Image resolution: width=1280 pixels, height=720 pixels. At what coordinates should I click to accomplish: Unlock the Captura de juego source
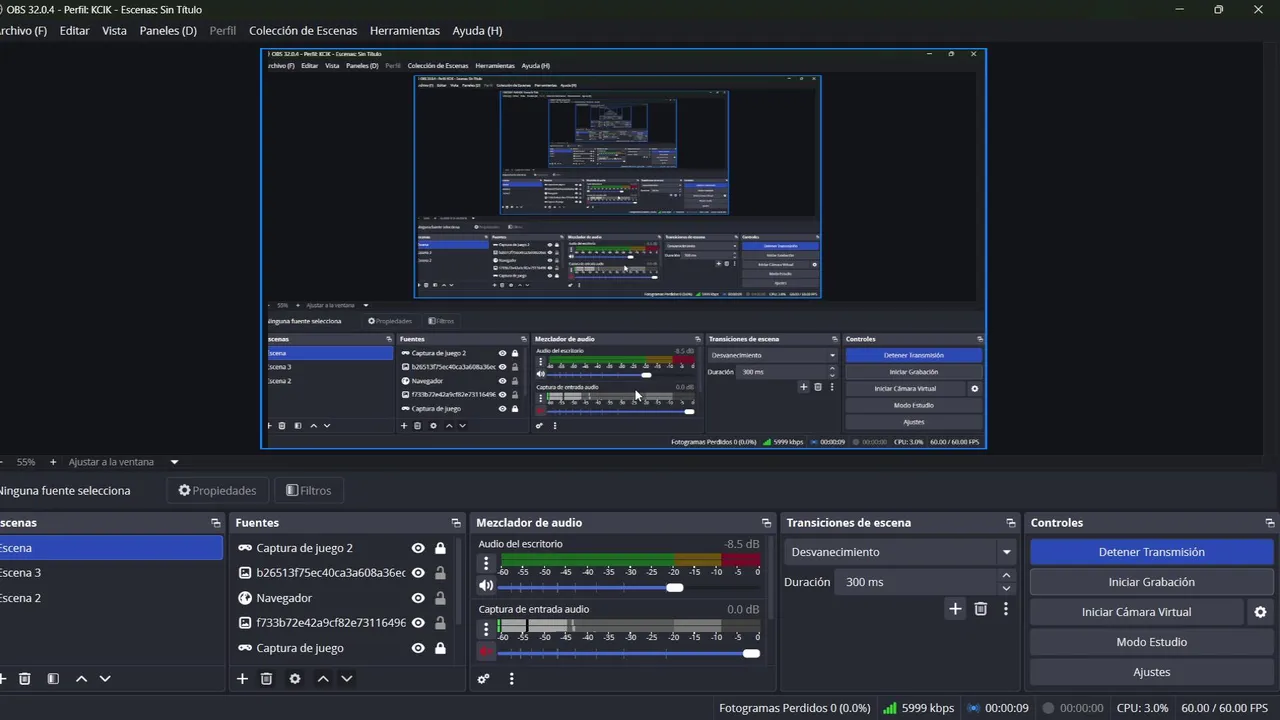pos(440,648)
